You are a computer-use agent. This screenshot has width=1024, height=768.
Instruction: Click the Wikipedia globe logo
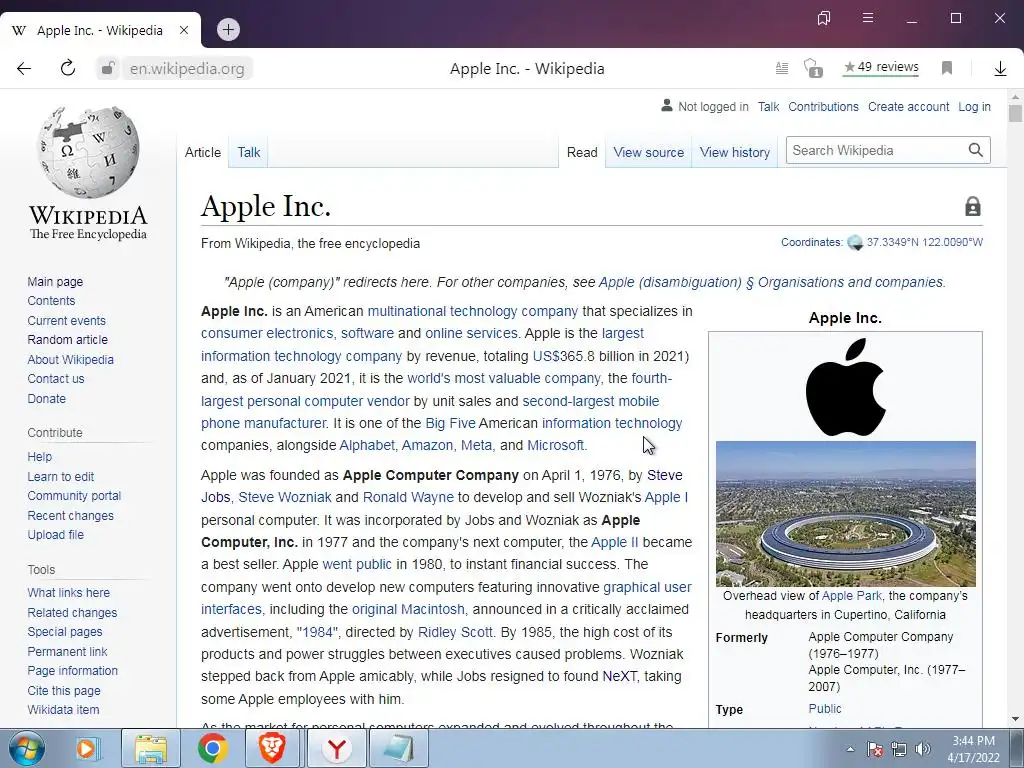88,152
